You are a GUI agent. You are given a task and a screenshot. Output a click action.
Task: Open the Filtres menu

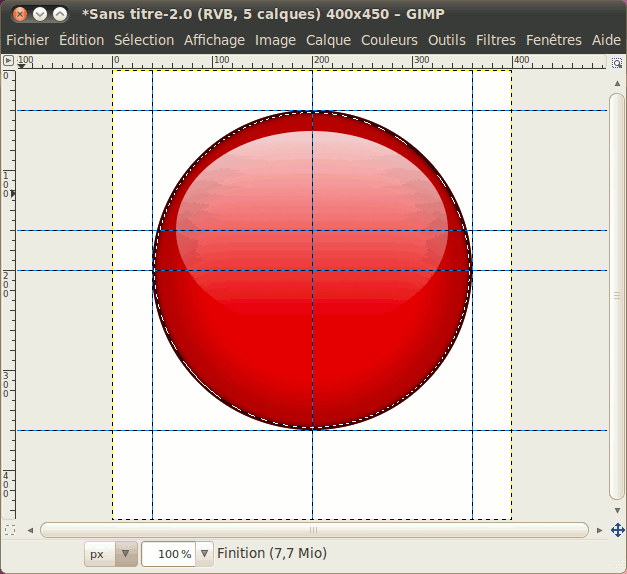[x=496, y=40]
